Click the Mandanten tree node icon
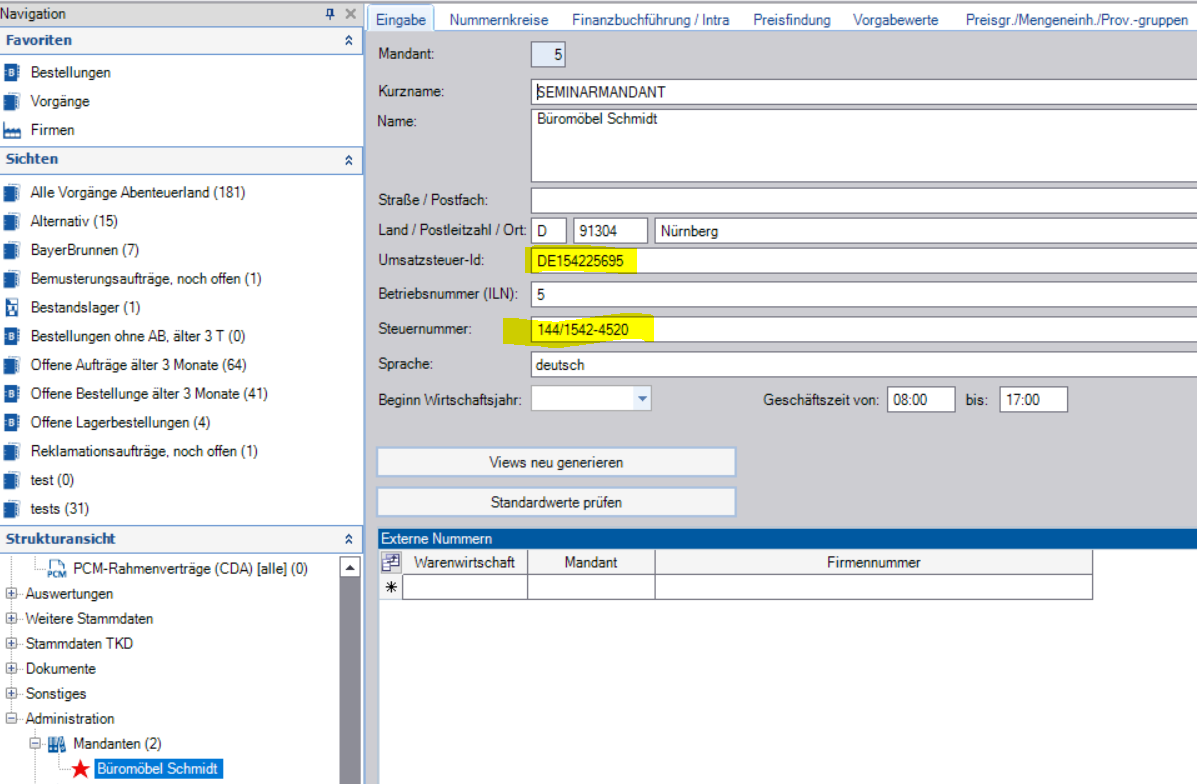The image size is (1197, 784). [56, 744]
